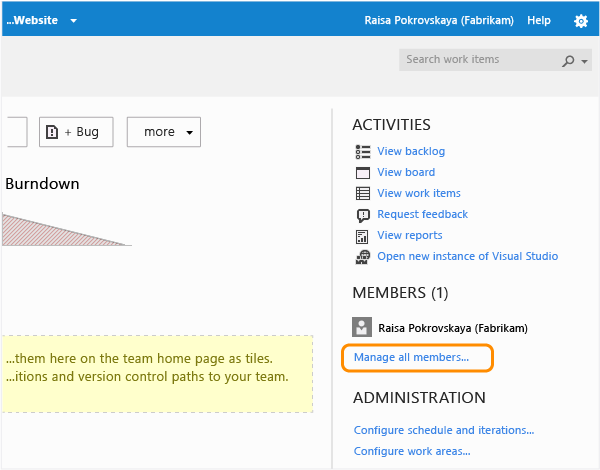This screenshot has width=600, height=470.
Task: Click Raisa Pokrovskaya's member avatar
Action: click(362, 327)
